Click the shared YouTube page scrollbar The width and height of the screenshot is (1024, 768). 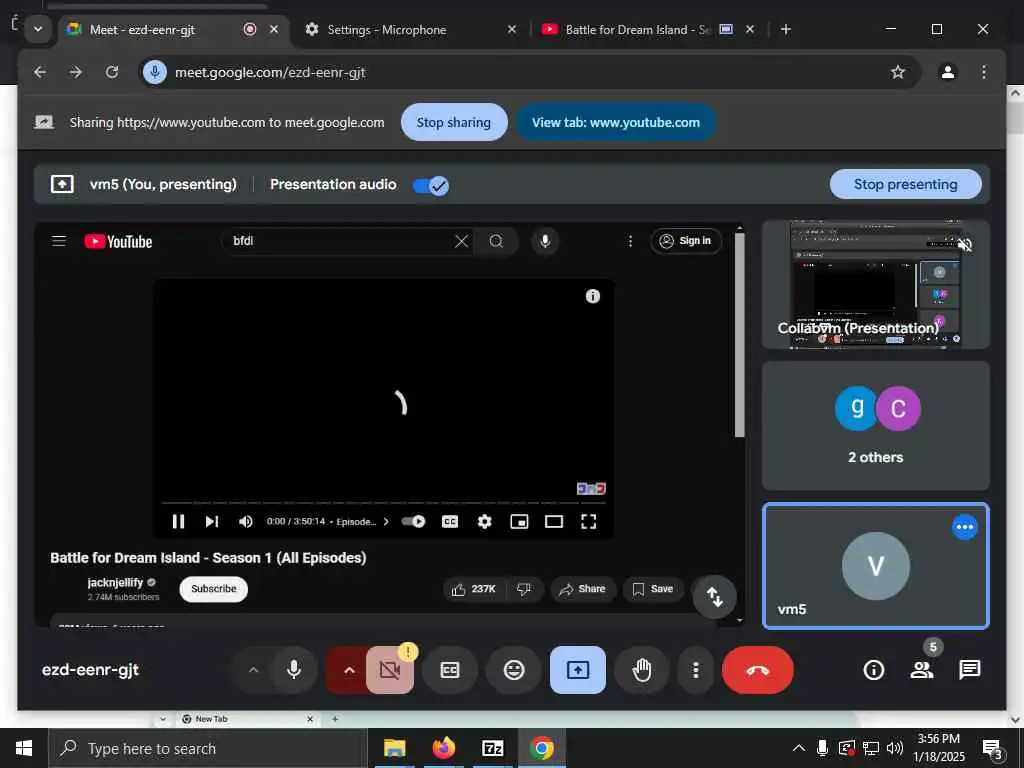pyautogui.click(x=739, y=336)
